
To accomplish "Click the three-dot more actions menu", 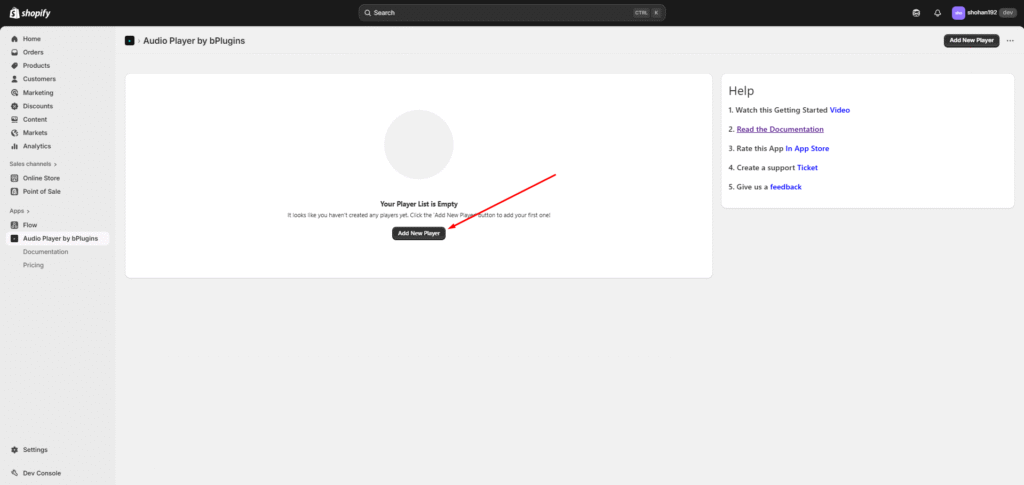I will click(x=1009, y=41).
